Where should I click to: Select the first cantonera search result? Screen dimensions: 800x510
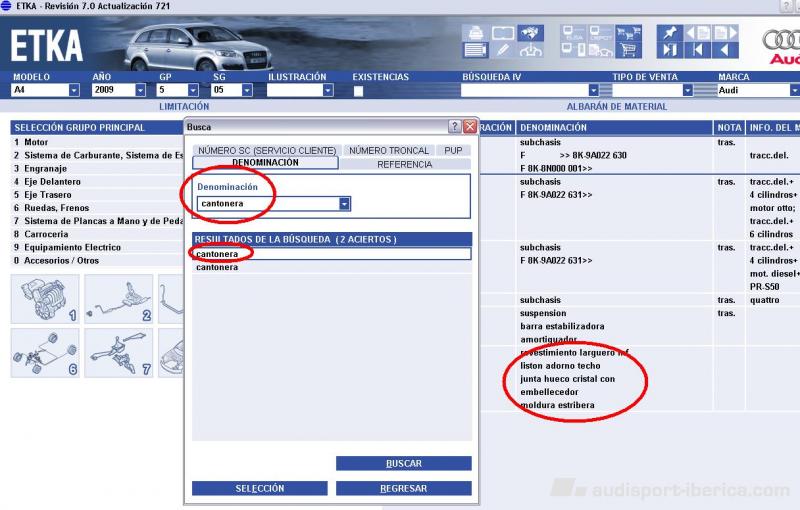pyautogui.click(x=332, y=254)
